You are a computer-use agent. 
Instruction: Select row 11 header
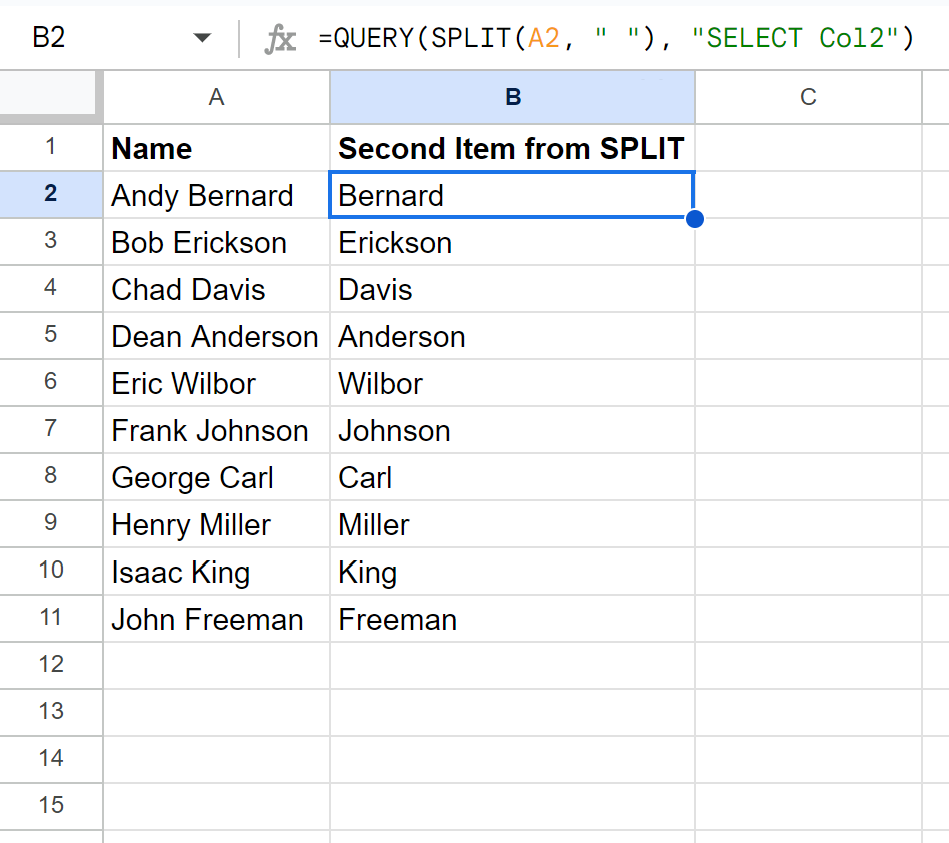[51, 618]
